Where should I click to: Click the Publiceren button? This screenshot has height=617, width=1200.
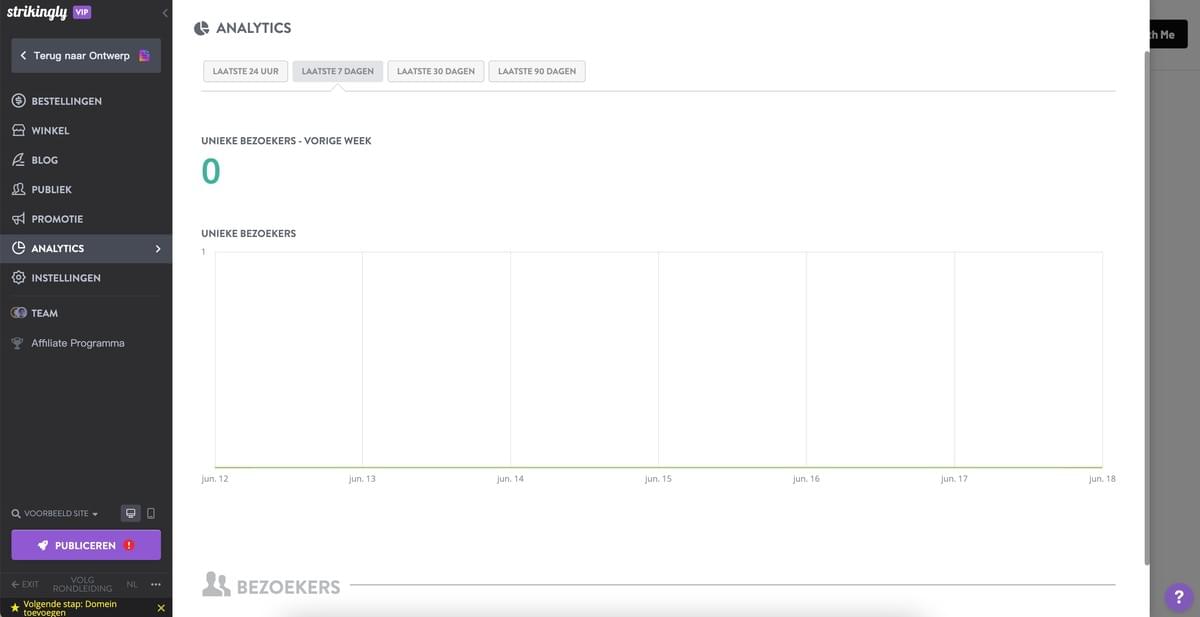(86, 545)
